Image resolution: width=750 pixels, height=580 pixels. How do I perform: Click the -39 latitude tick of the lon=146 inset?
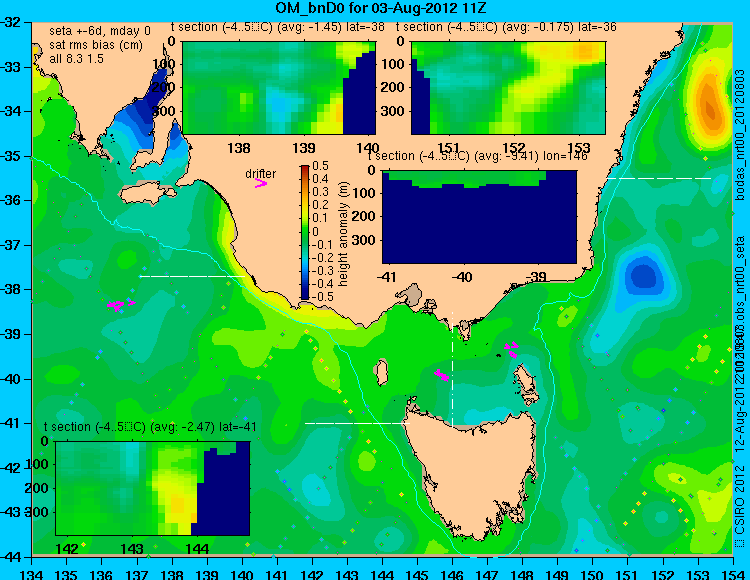tap(536, 276)
